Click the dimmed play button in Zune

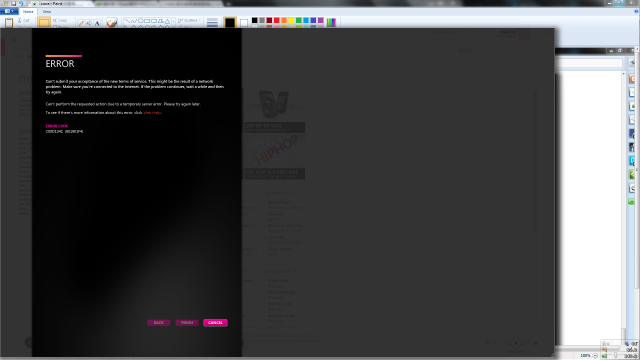point(515,343)
